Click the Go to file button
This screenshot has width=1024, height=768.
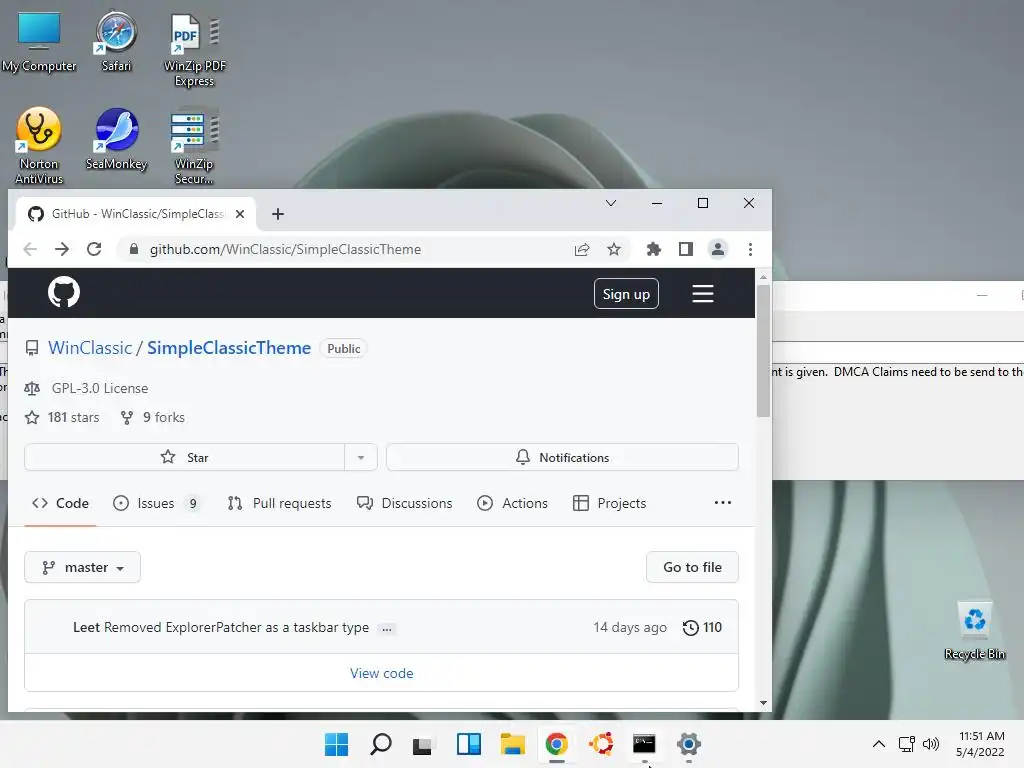692,567
